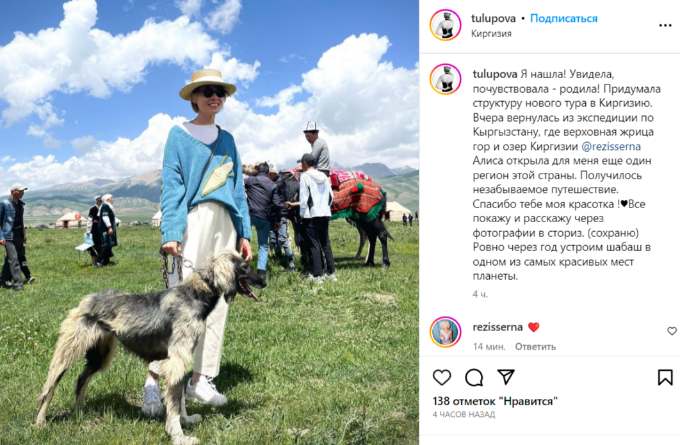Screen dimensions: 680x445
Task: Reply to rezisserna's comment via Ответить
Action: point(535,347)
